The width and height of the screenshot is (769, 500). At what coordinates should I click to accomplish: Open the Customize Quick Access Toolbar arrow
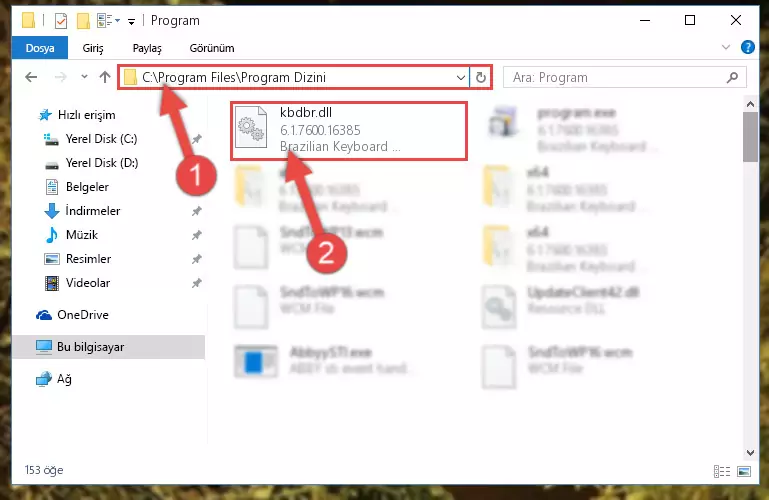[131, 21]
